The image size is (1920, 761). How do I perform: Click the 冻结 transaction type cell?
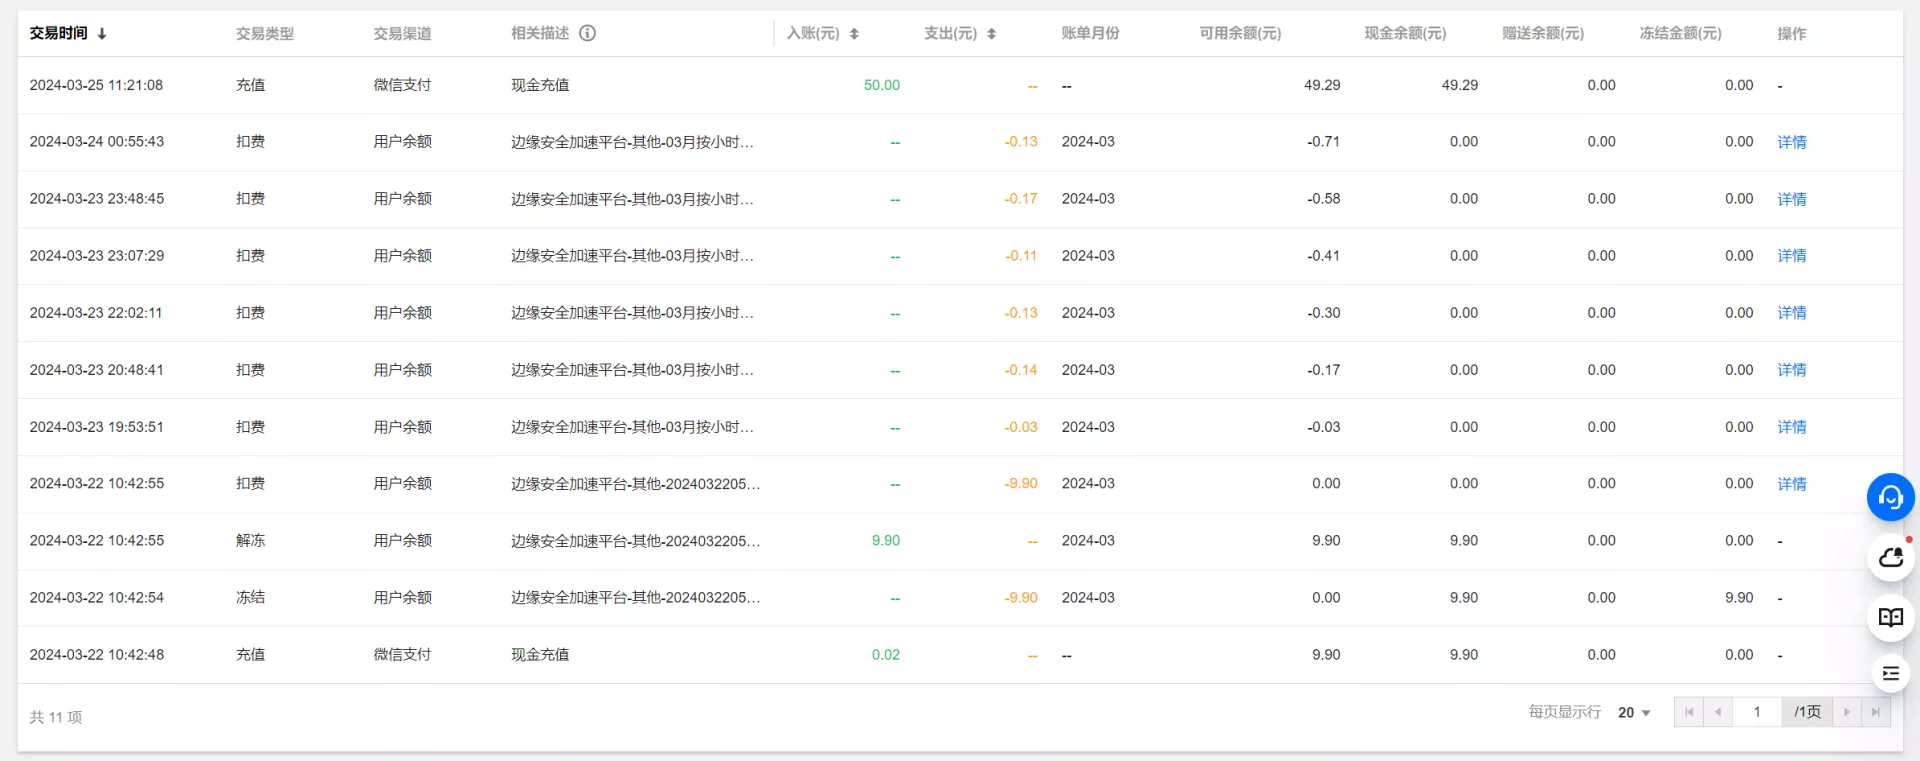point(250,598)
